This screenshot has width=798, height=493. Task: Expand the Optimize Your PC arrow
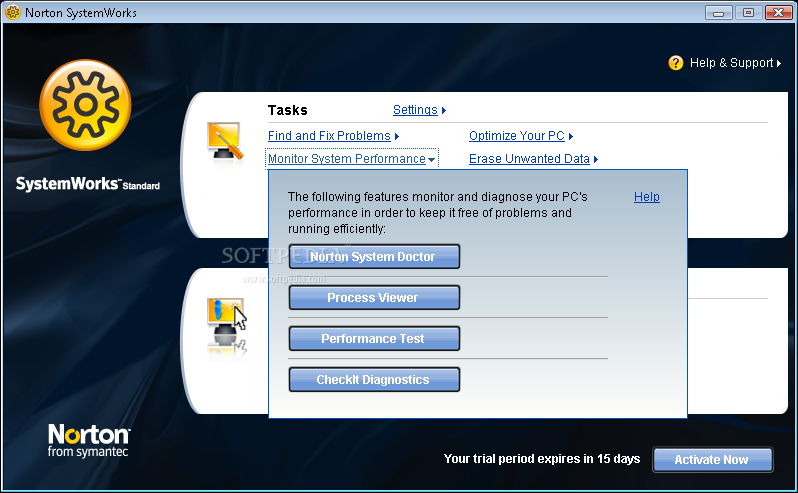[571, 136]
